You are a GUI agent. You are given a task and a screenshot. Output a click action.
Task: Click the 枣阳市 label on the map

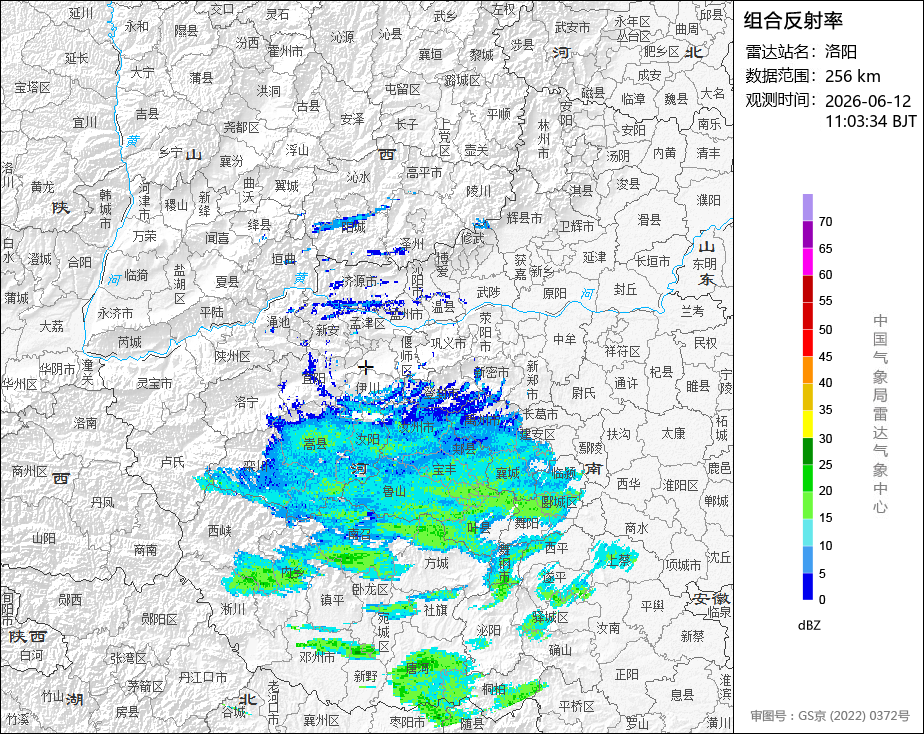tap(407, 722)
